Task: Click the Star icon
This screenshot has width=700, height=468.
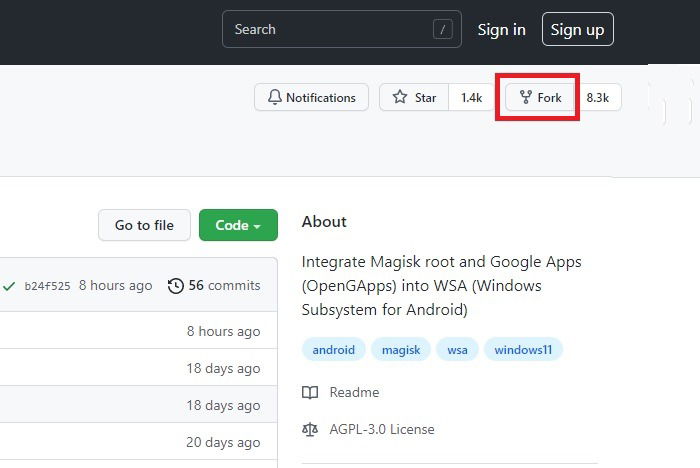Action: (400, 97)
